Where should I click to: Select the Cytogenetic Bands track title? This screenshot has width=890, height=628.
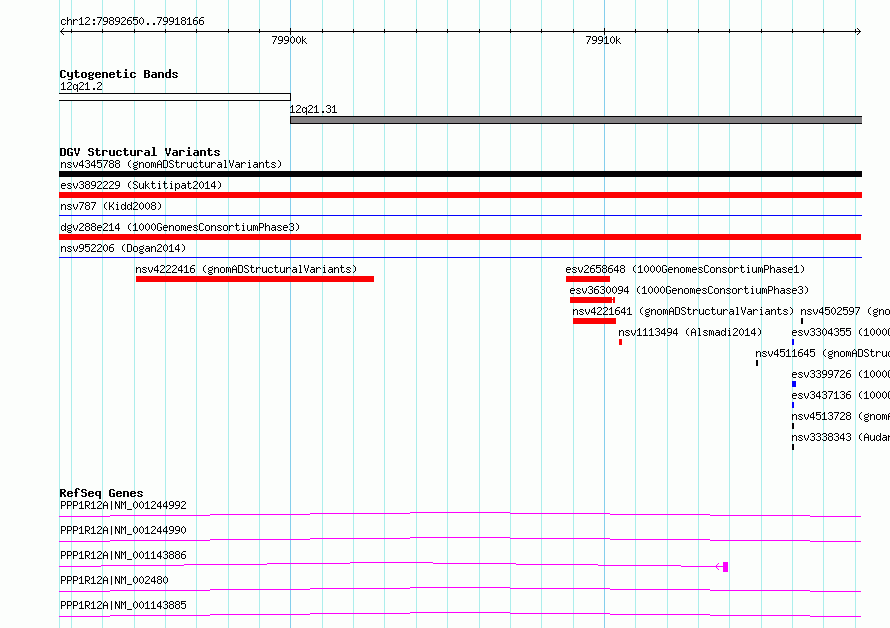coord(119,74)
